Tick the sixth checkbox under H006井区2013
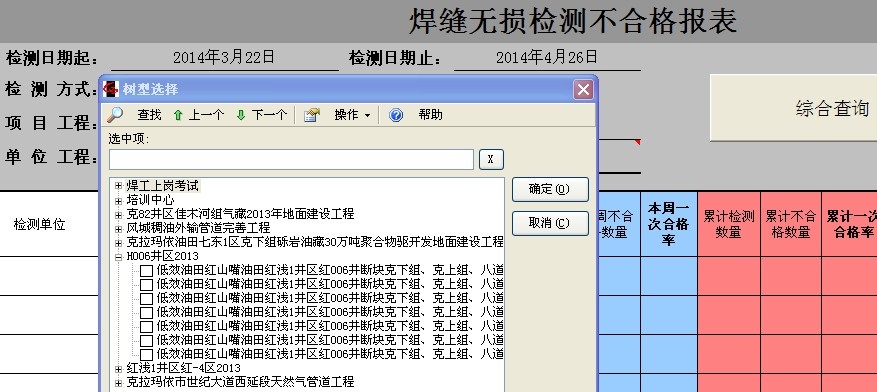This screenshot has width=877, height=392. pos(147,341)
